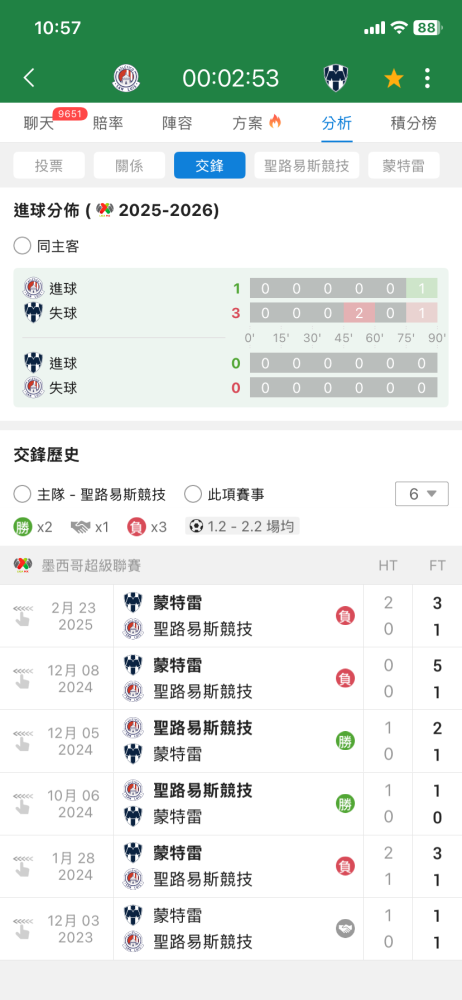This screenshot has width=462, height=1000.
Task: Toggle the favorite star icon
Action: click(394, 78)
